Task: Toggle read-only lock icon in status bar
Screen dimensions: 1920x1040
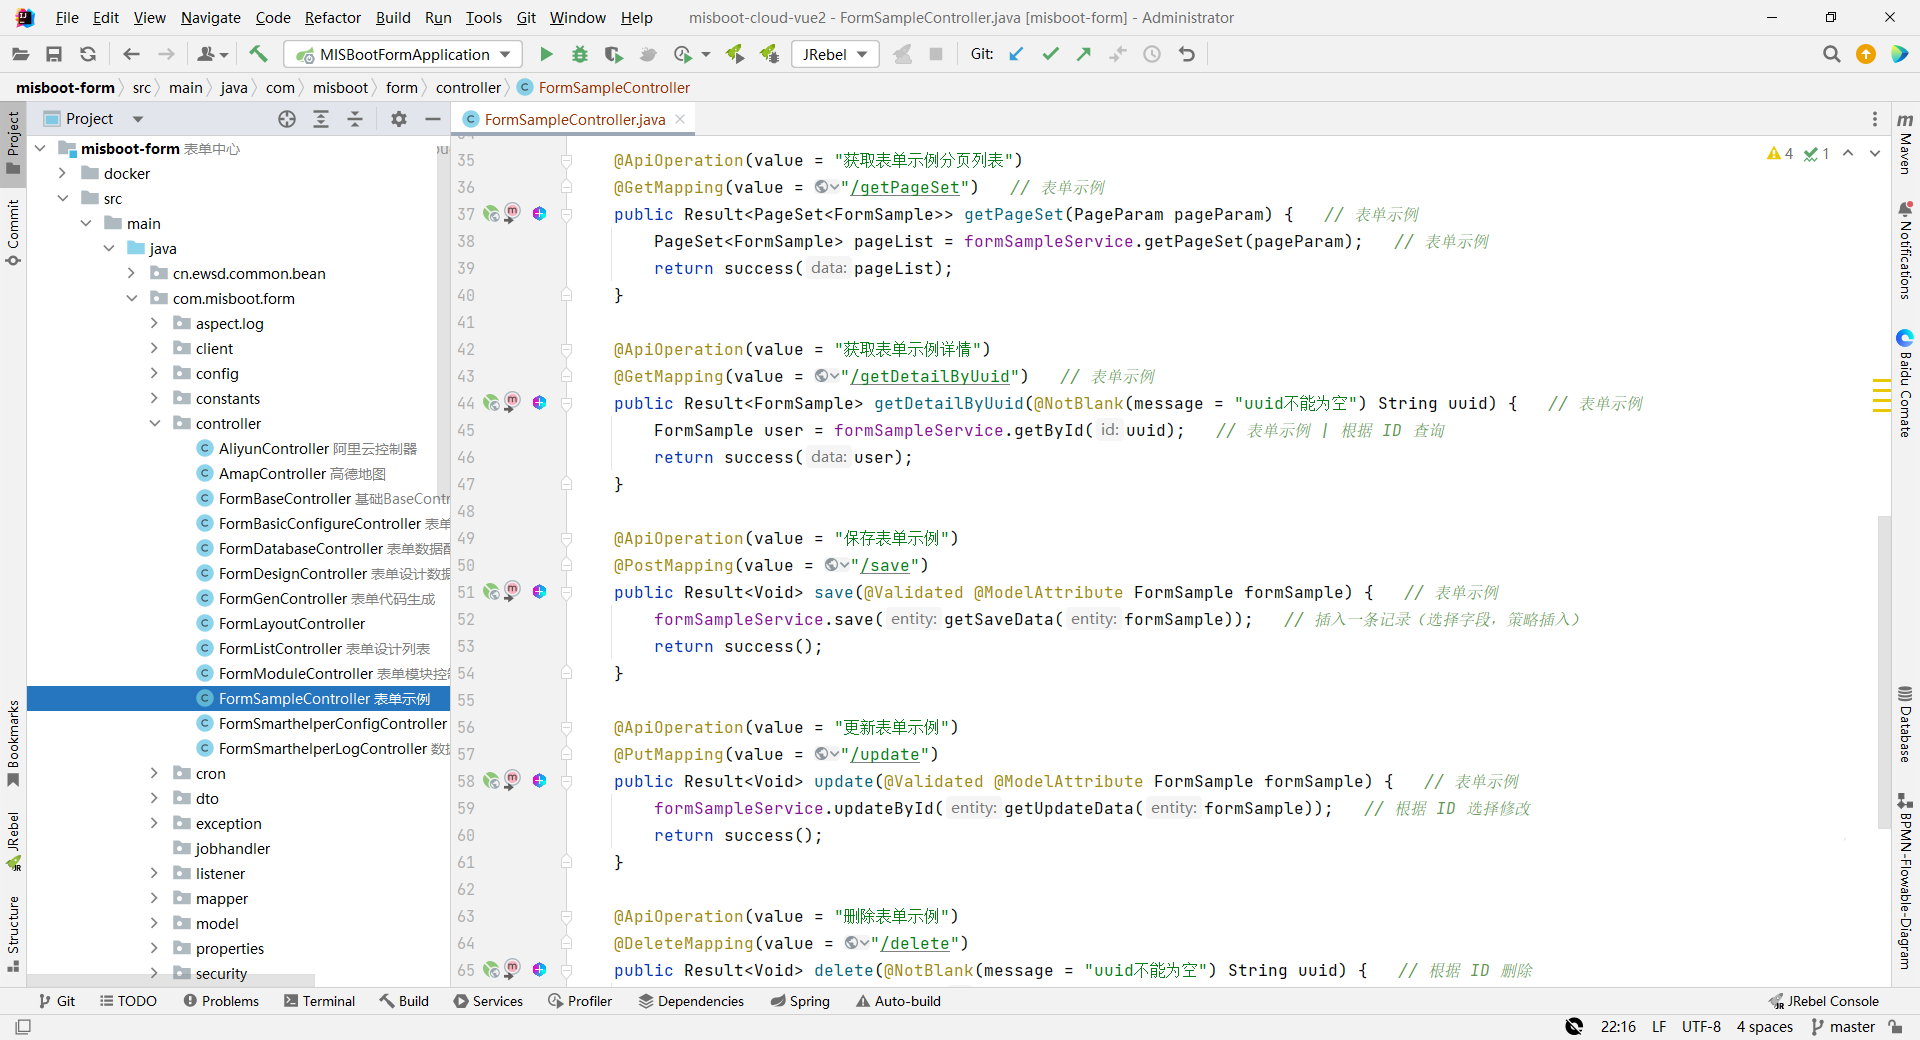Action: coord(1895,1027)
